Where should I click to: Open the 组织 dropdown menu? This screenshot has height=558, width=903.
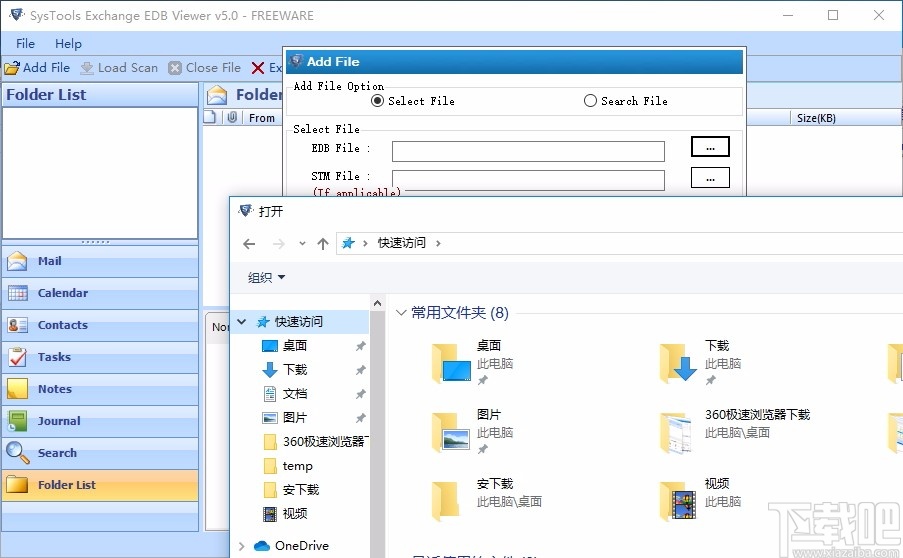click(266, 278)
